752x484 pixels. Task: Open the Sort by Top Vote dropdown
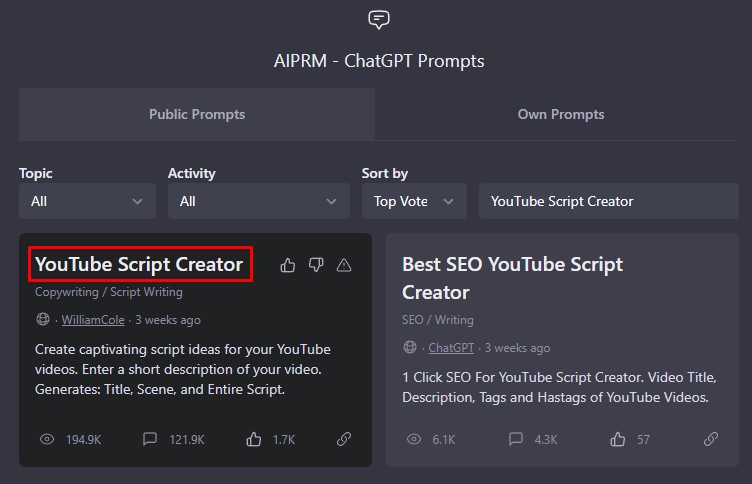(414, 201)
